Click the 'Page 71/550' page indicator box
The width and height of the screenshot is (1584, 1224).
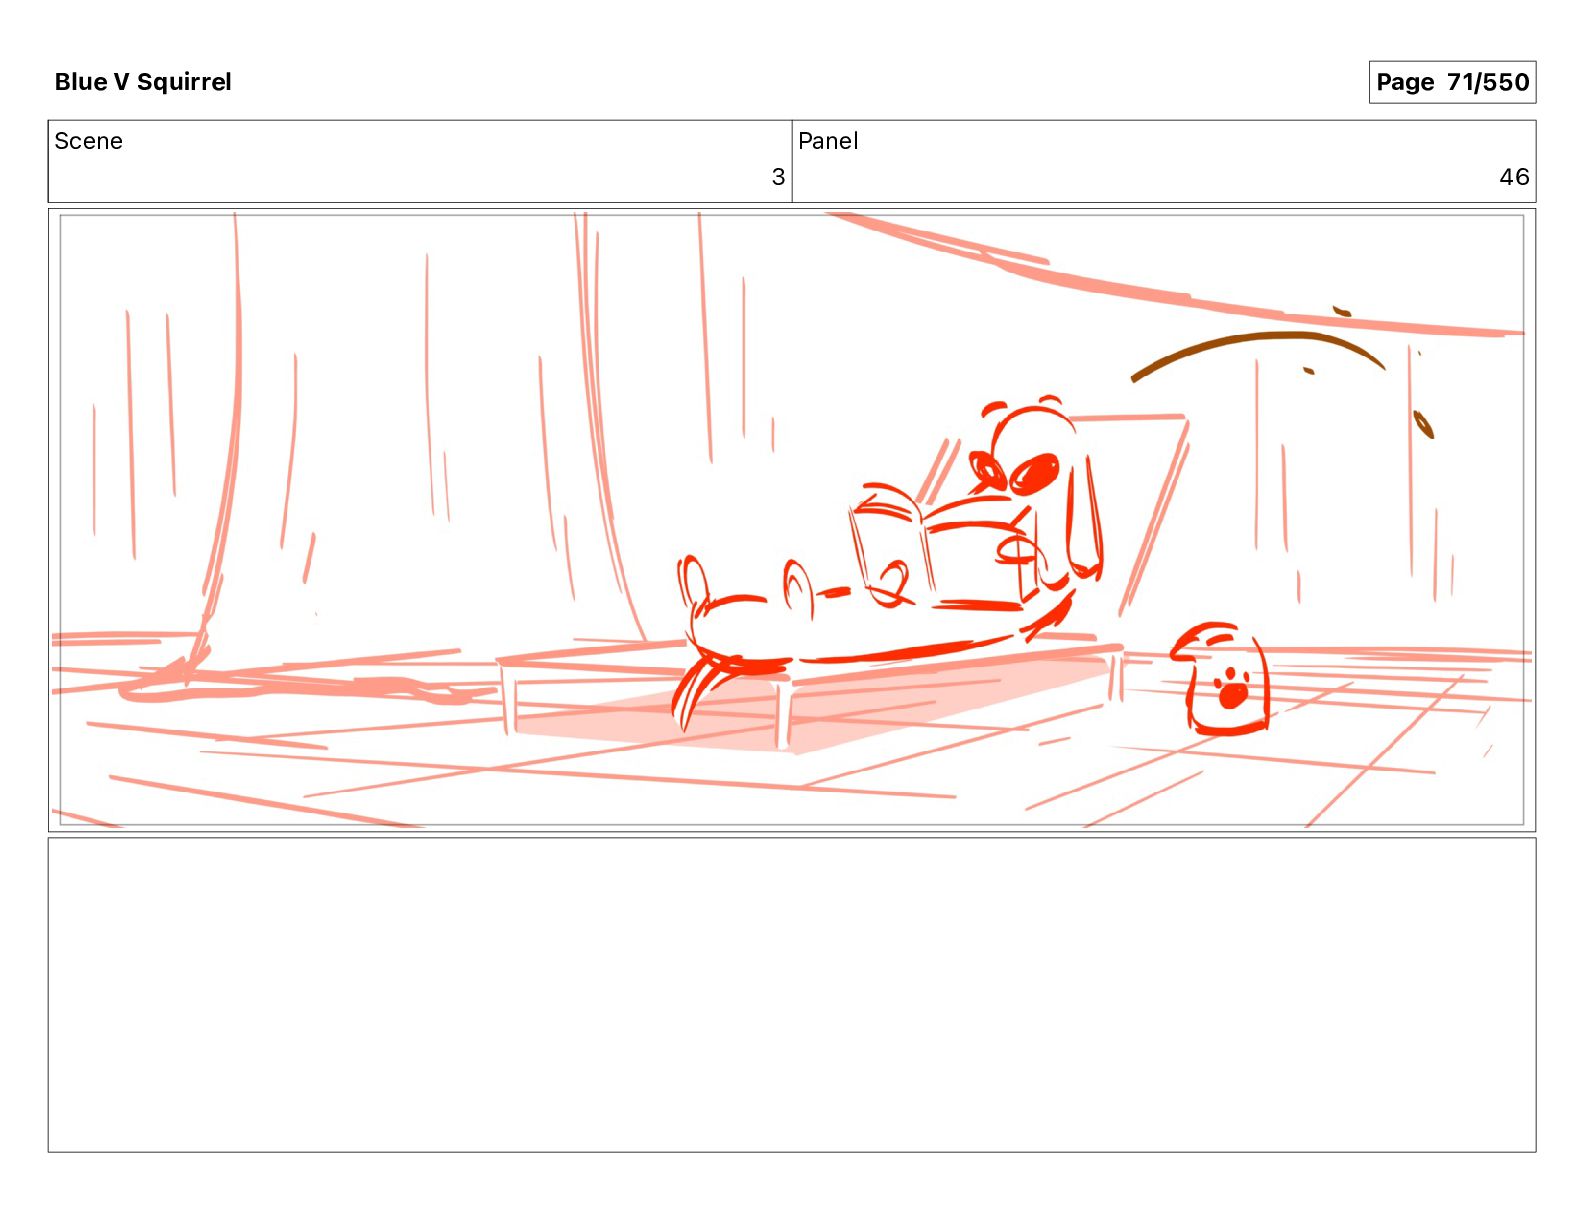[x=1452, y=82]
